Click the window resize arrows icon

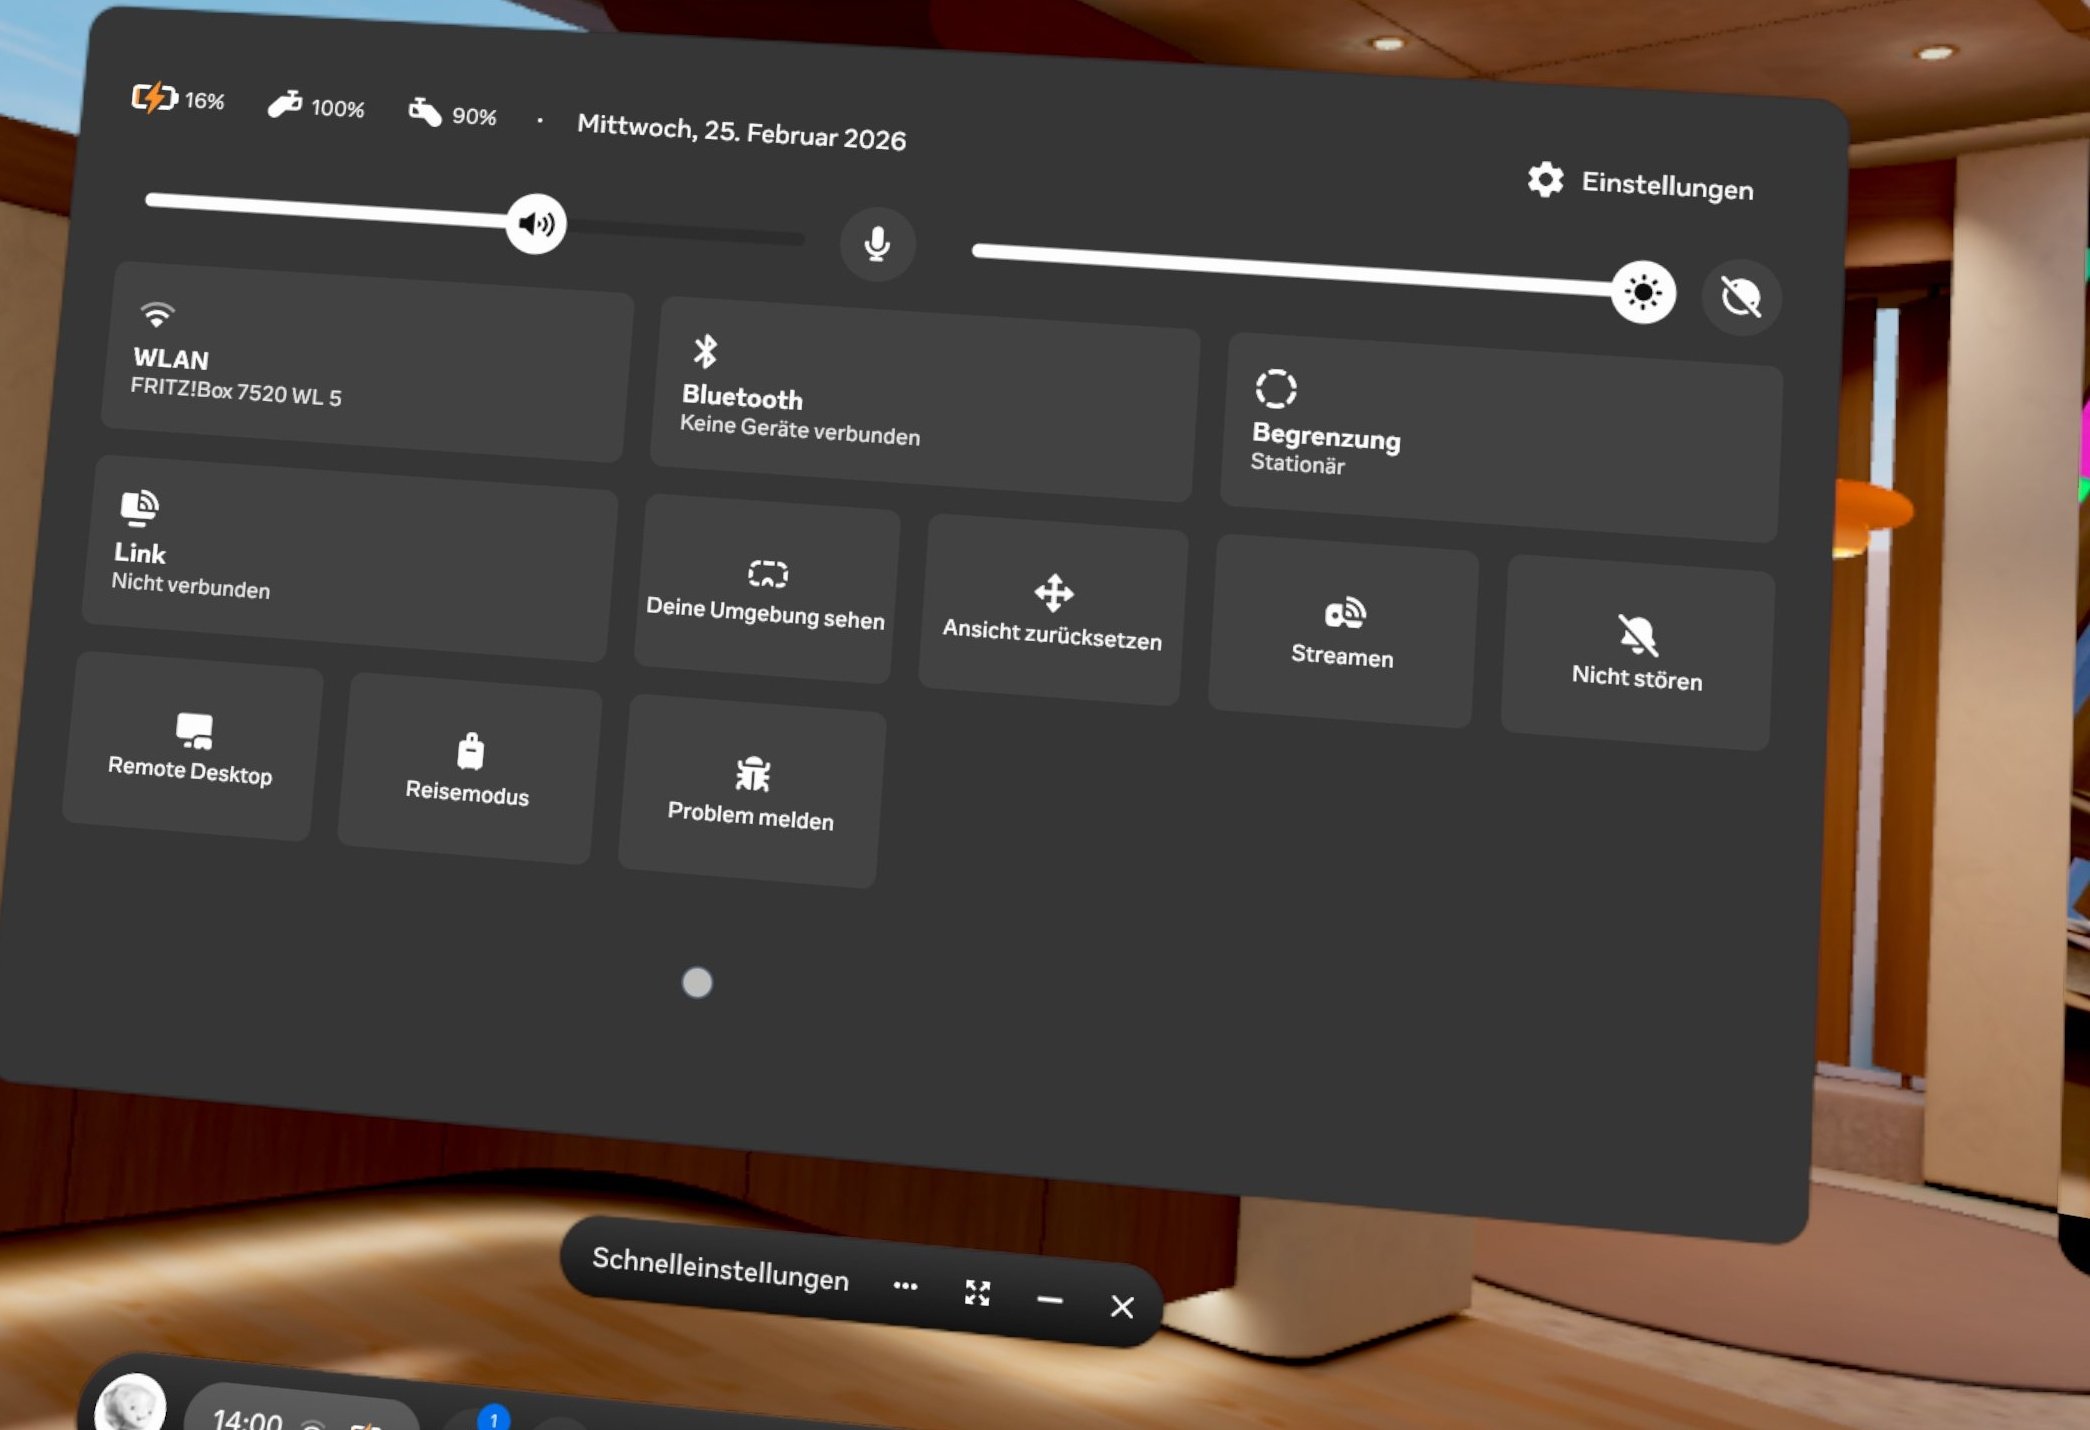click(x=977, y=1293)
